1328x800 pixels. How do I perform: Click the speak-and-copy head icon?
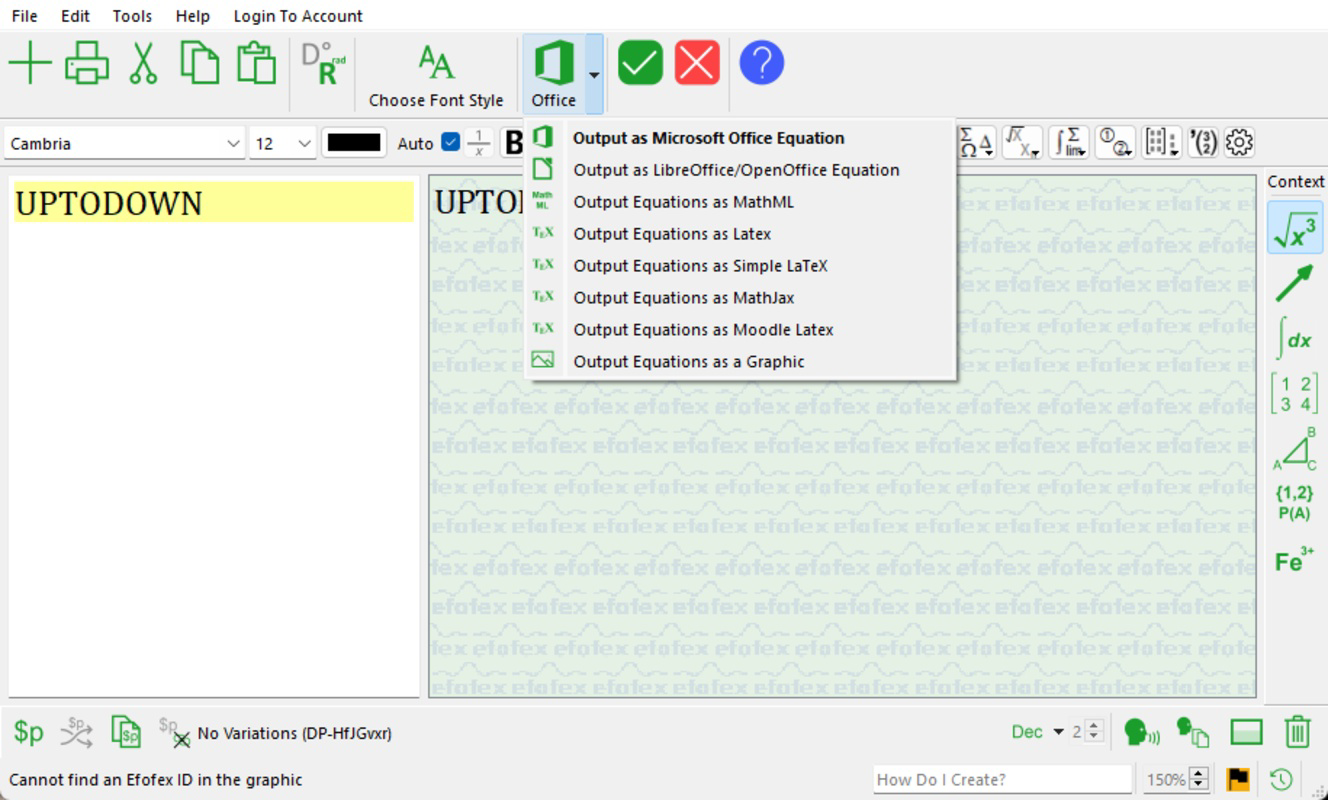(x=1193, y=732)
